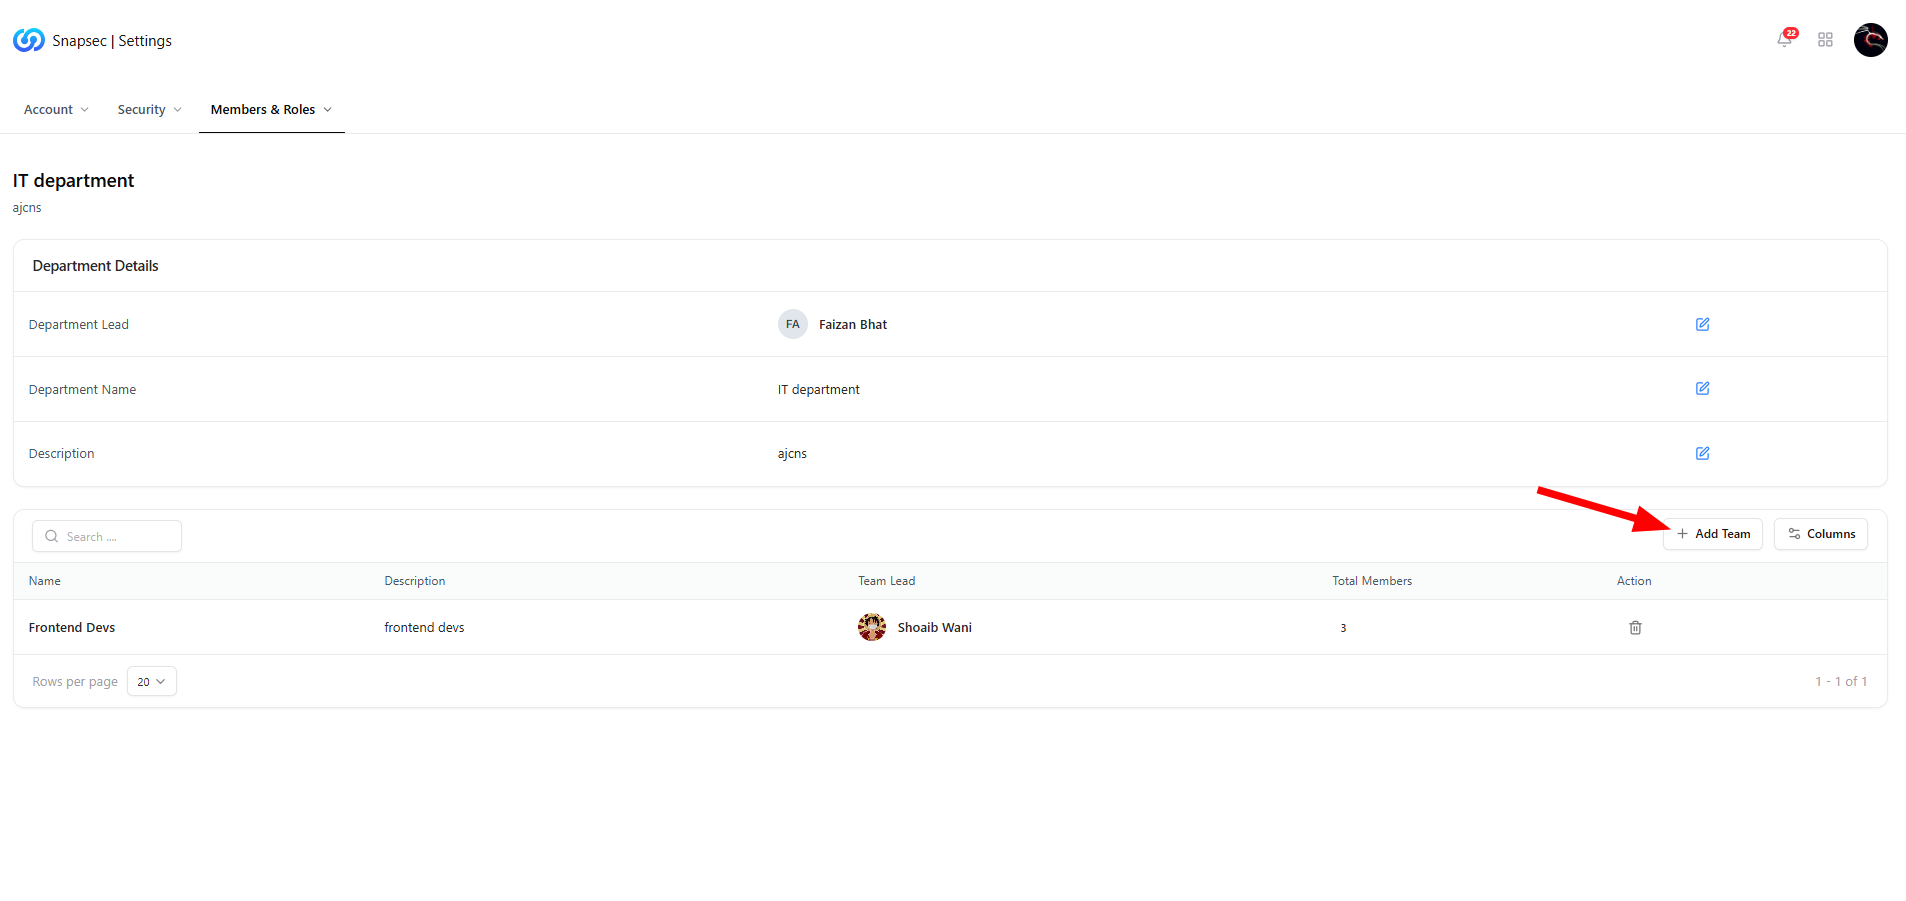Click Shoaib Wani's avatar photo
The image size is (1906, 901).
point(871,627)
